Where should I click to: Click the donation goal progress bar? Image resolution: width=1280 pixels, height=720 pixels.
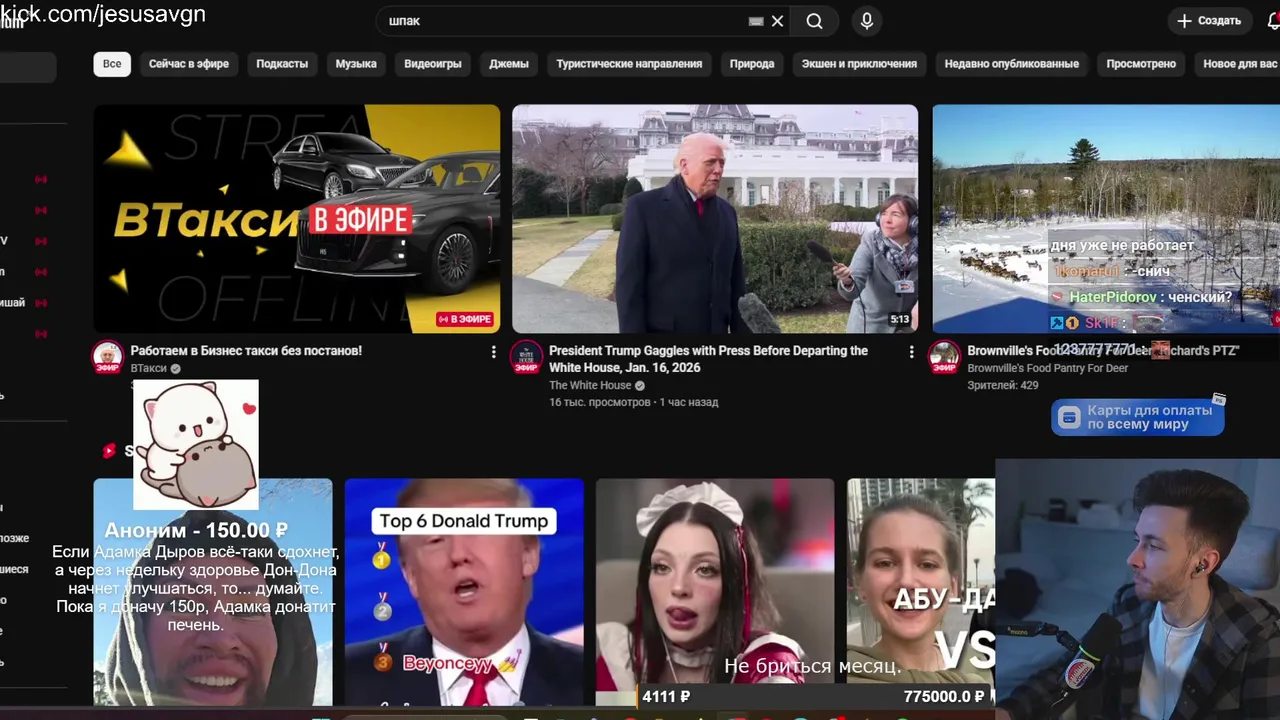815,696
